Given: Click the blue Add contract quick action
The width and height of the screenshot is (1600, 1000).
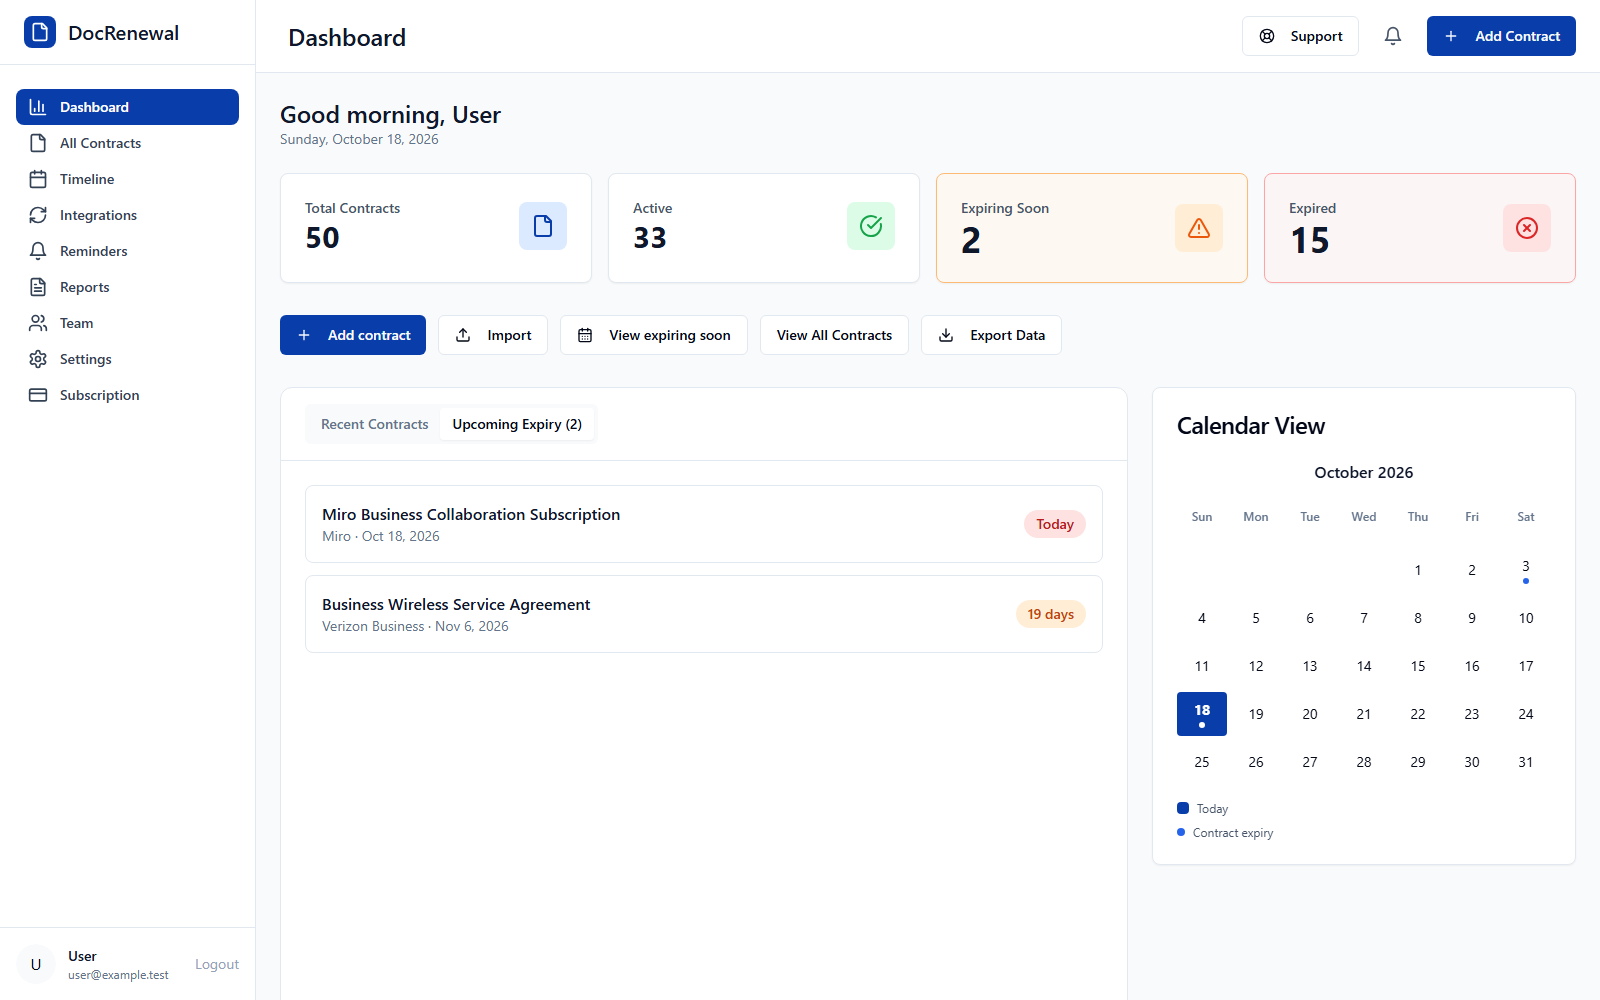Looking at the screenshot, I should tap(353, 335).
